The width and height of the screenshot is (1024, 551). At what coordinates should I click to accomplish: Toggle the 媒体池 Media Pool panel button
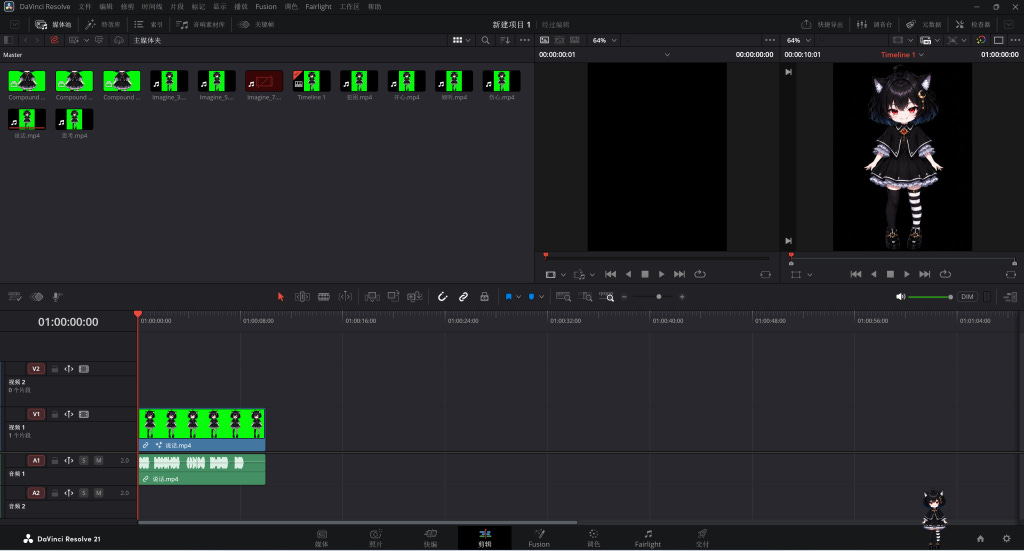[x=54, y=24]
